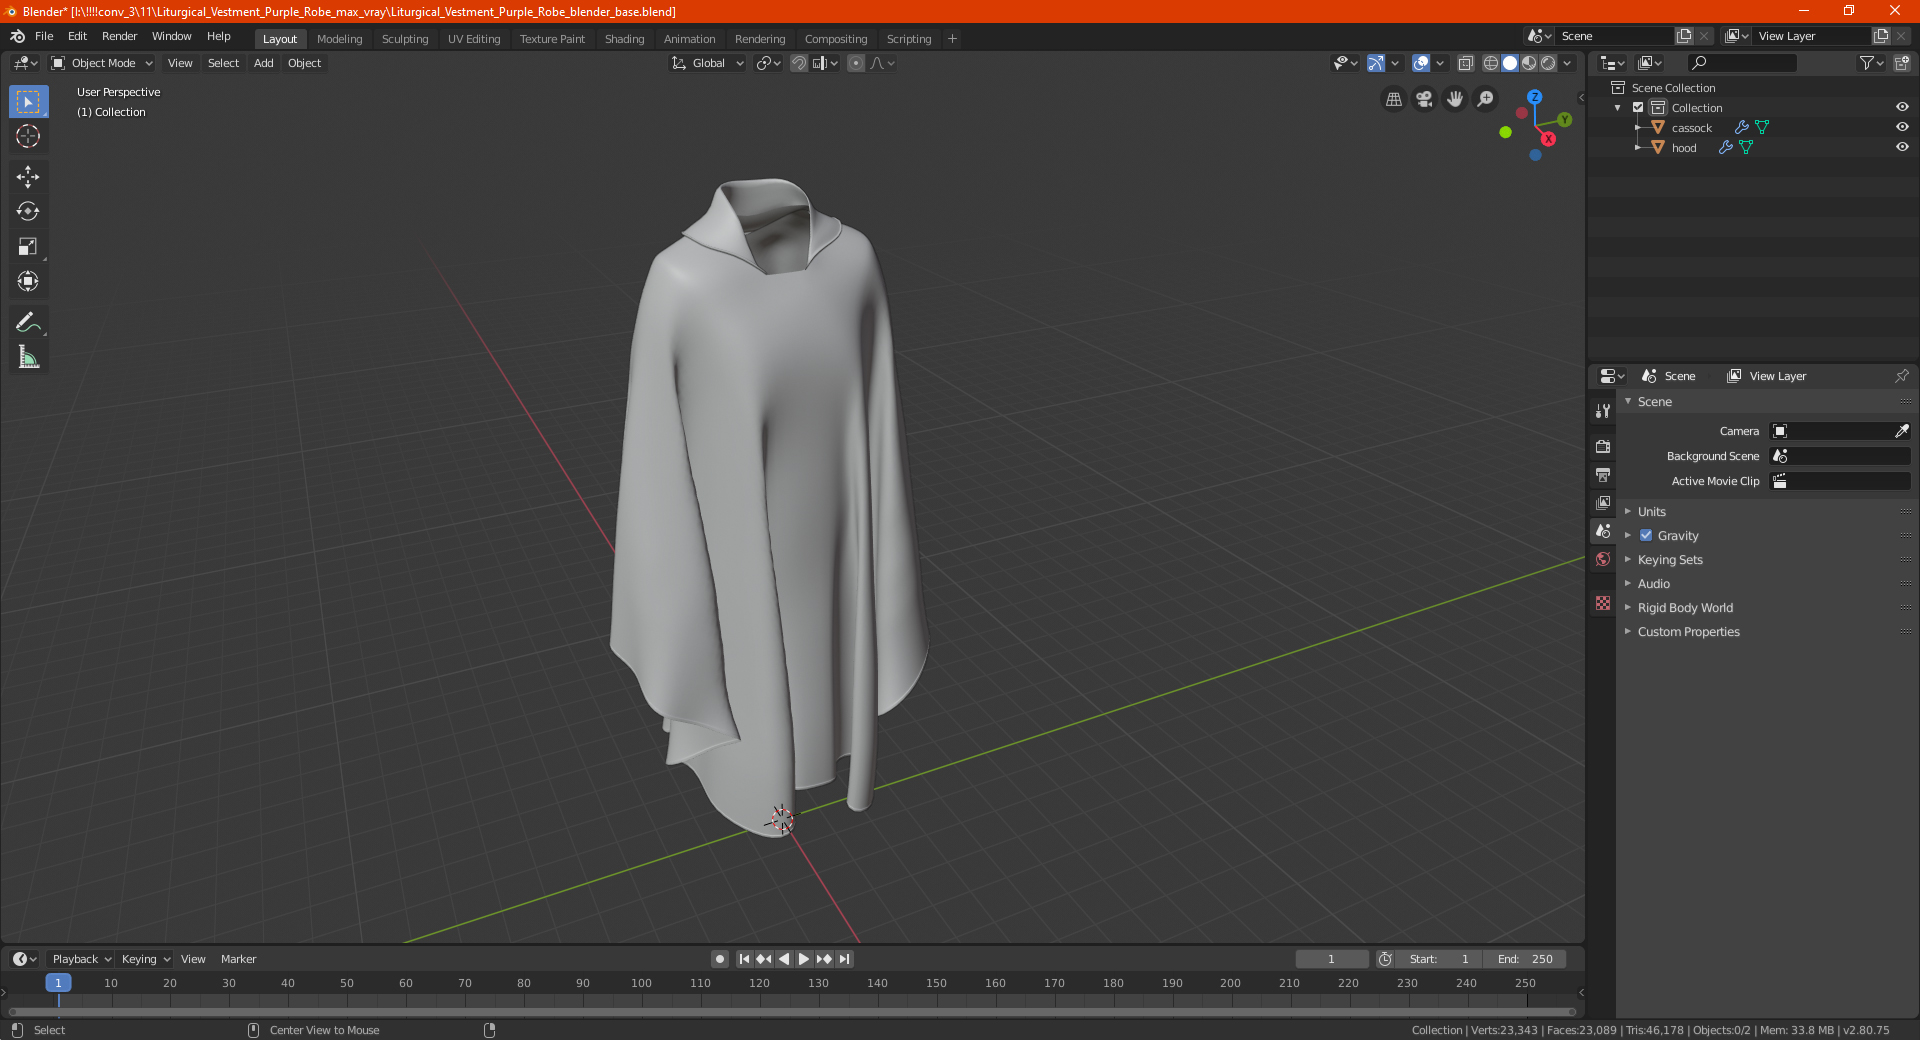The width and height of the screenshot is (1920, 1040).
Task: Open the Keying dropdown in timeline
Action: pyautogui.click(x=146, y=959)
